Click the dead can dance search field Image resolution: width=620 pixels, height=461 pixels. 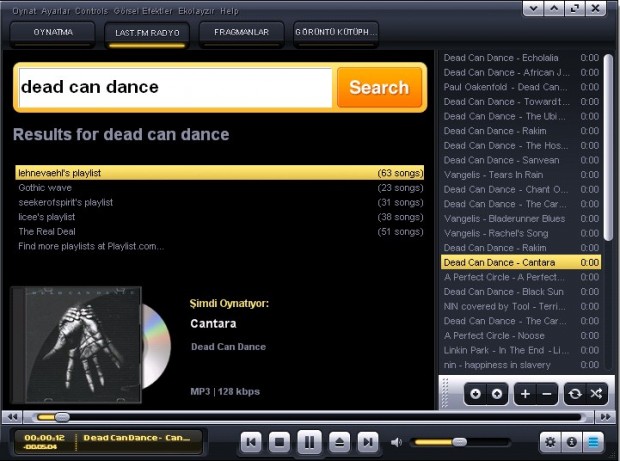click(x=176, y=87)
